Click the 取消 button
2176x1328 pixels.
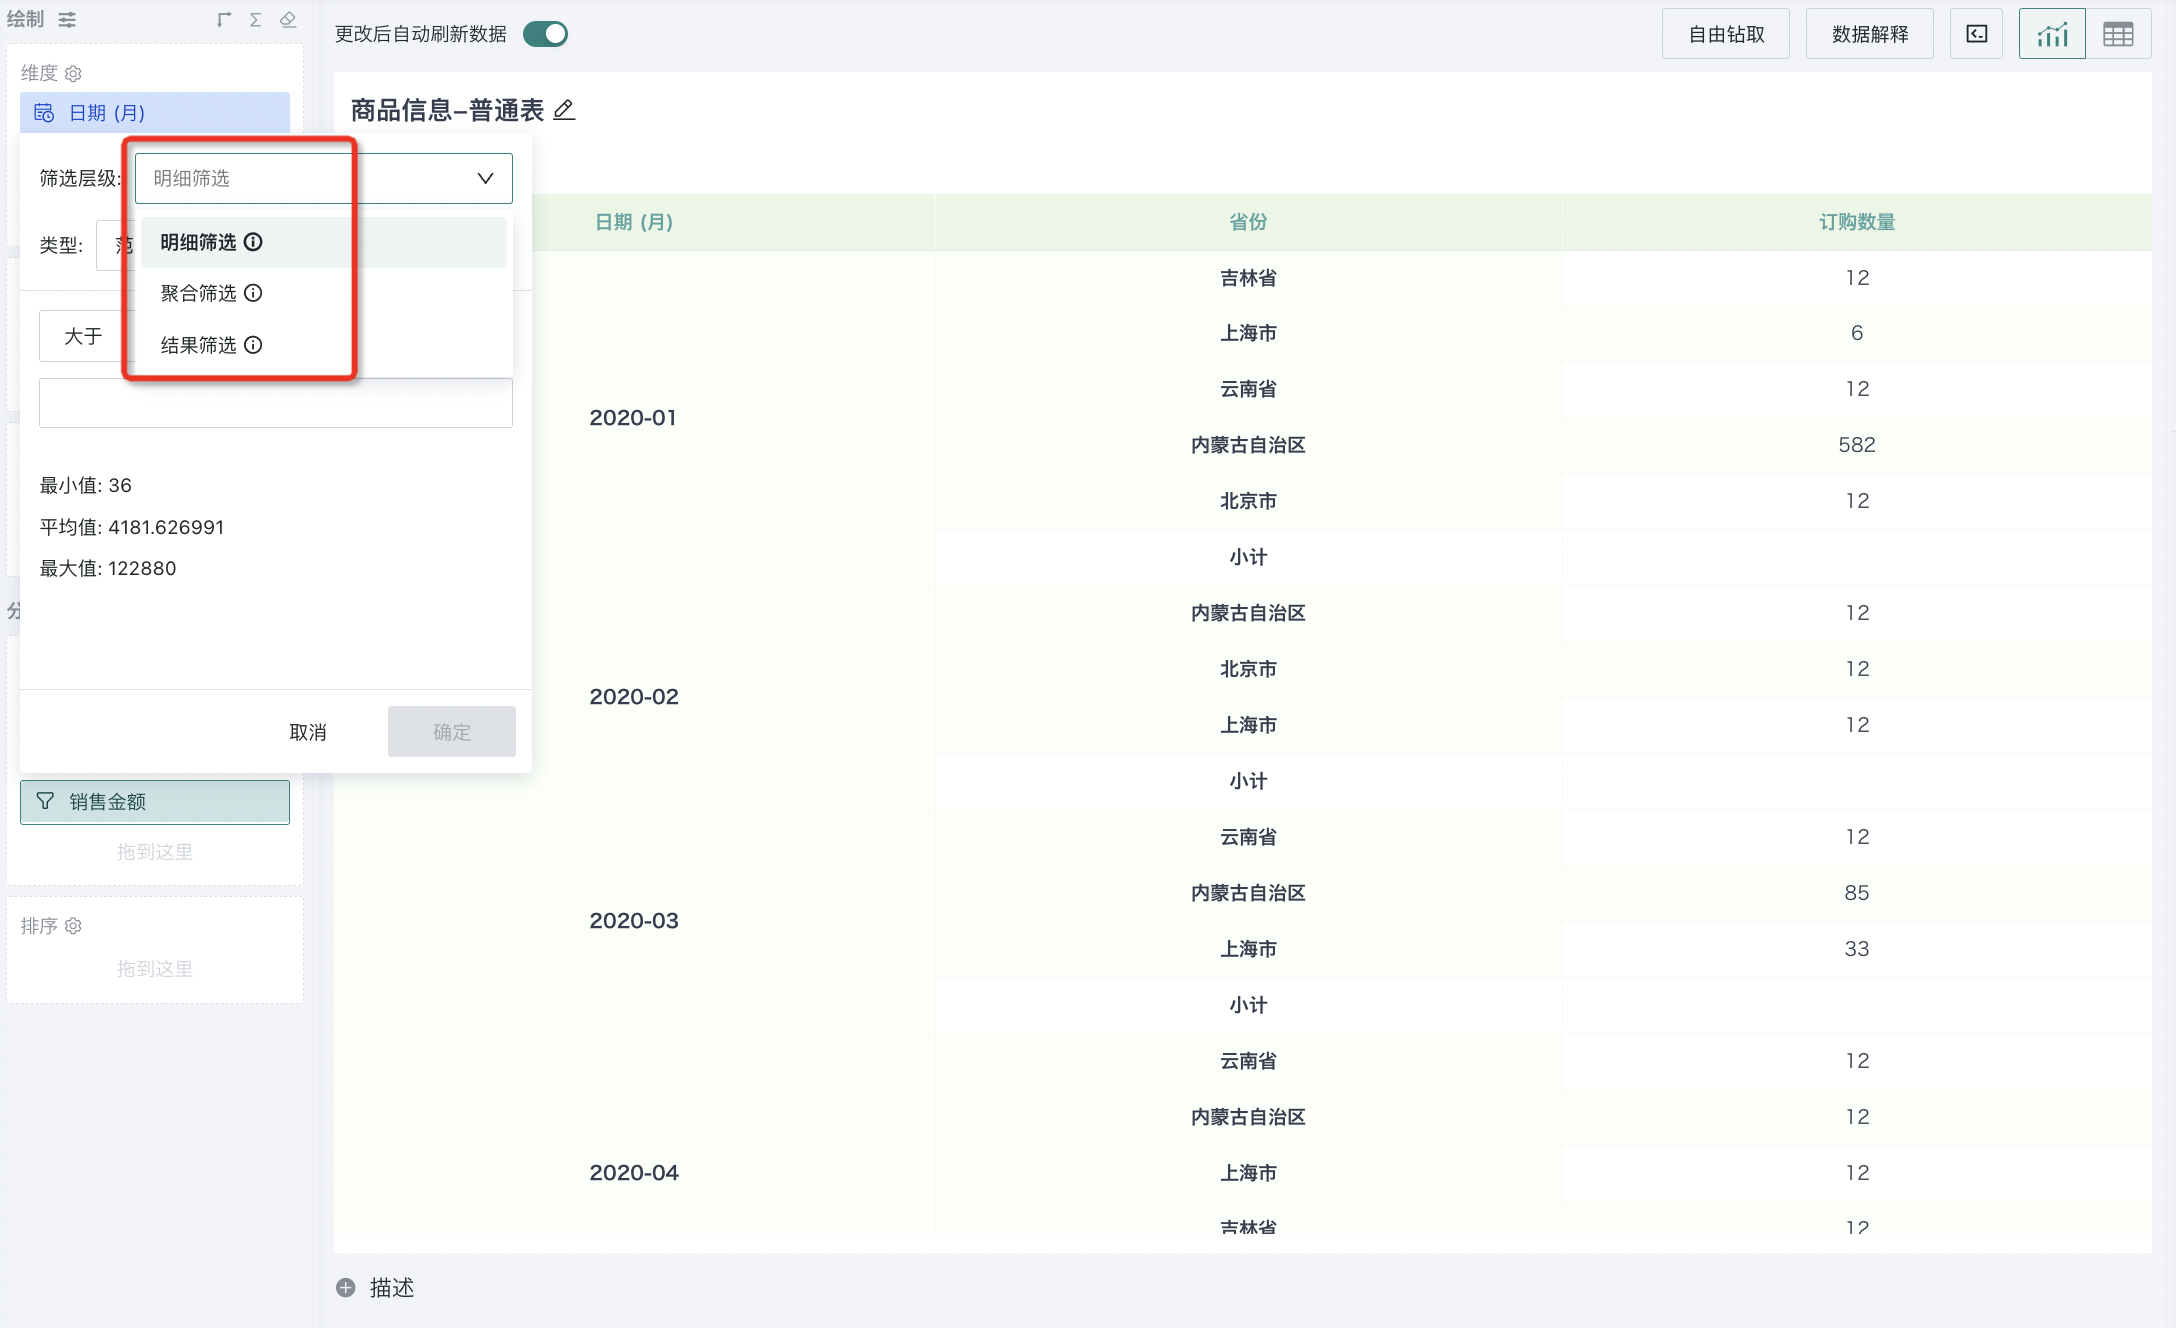point(308,732)
